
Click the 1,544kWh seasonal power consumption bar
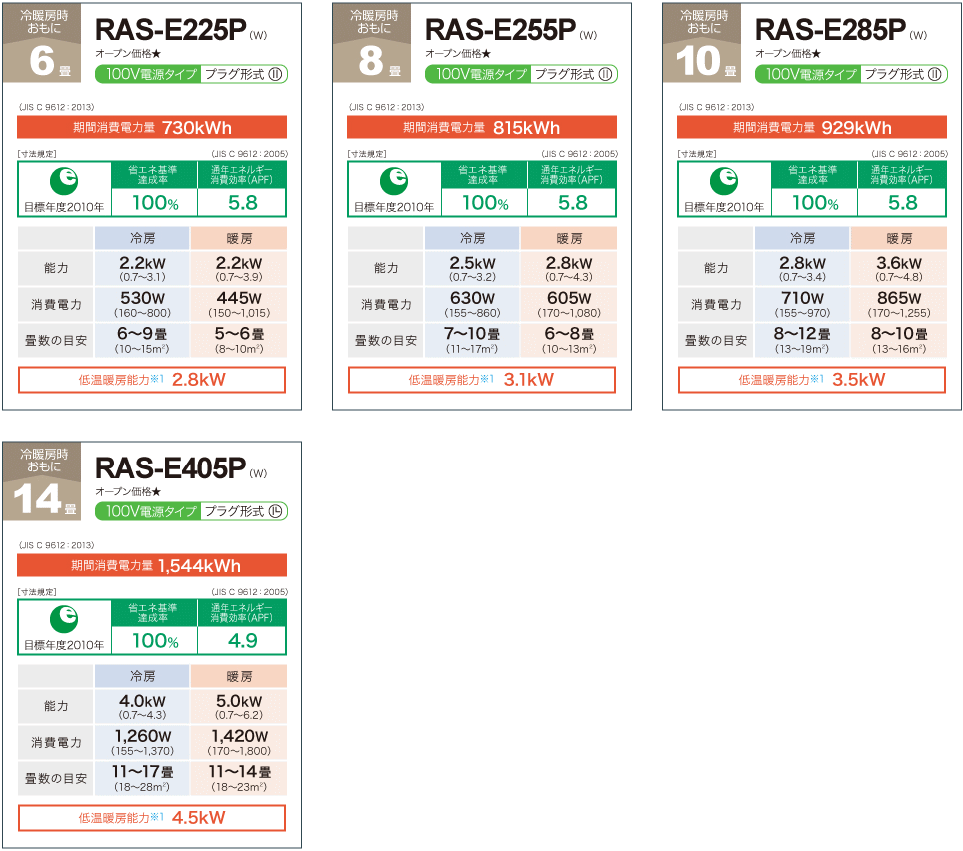click(152, 565)
